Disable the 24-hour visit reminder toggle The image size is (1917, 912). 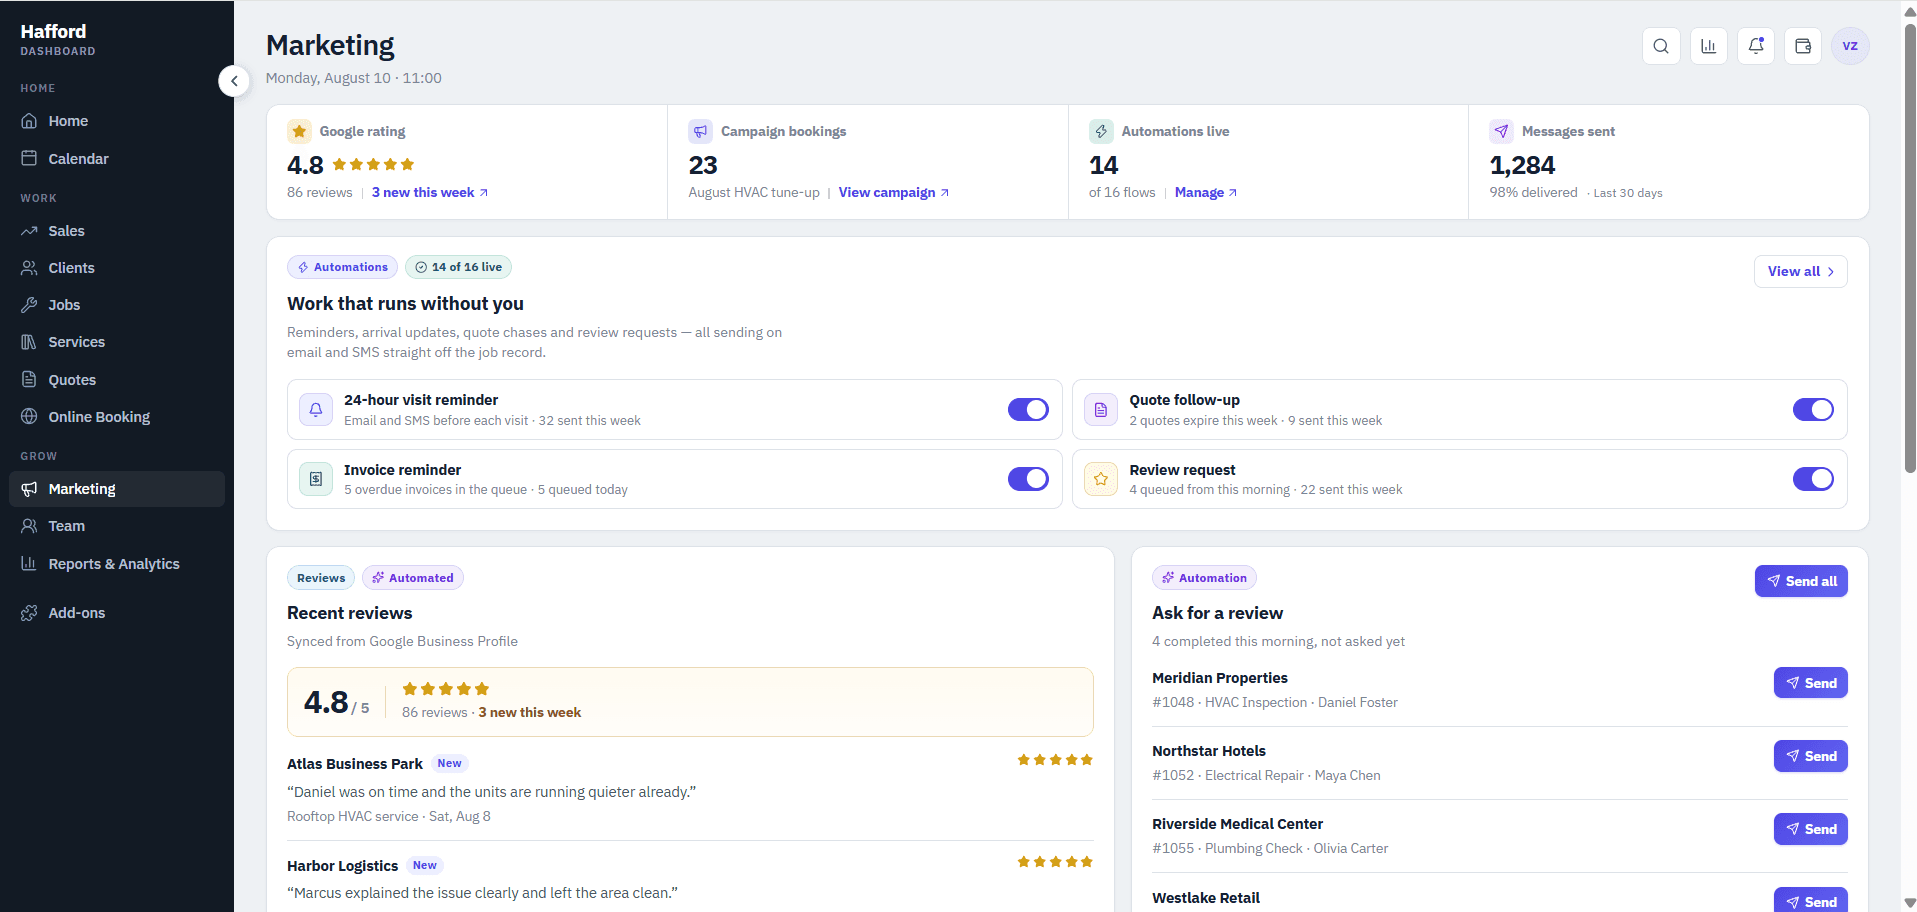click(1028, 410)
